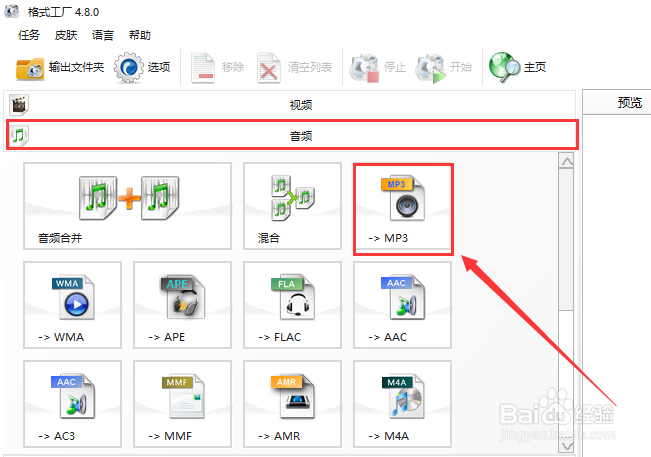651x457 pixels.
Task: Click the format list scrollbar thumb
Action: 566,239
